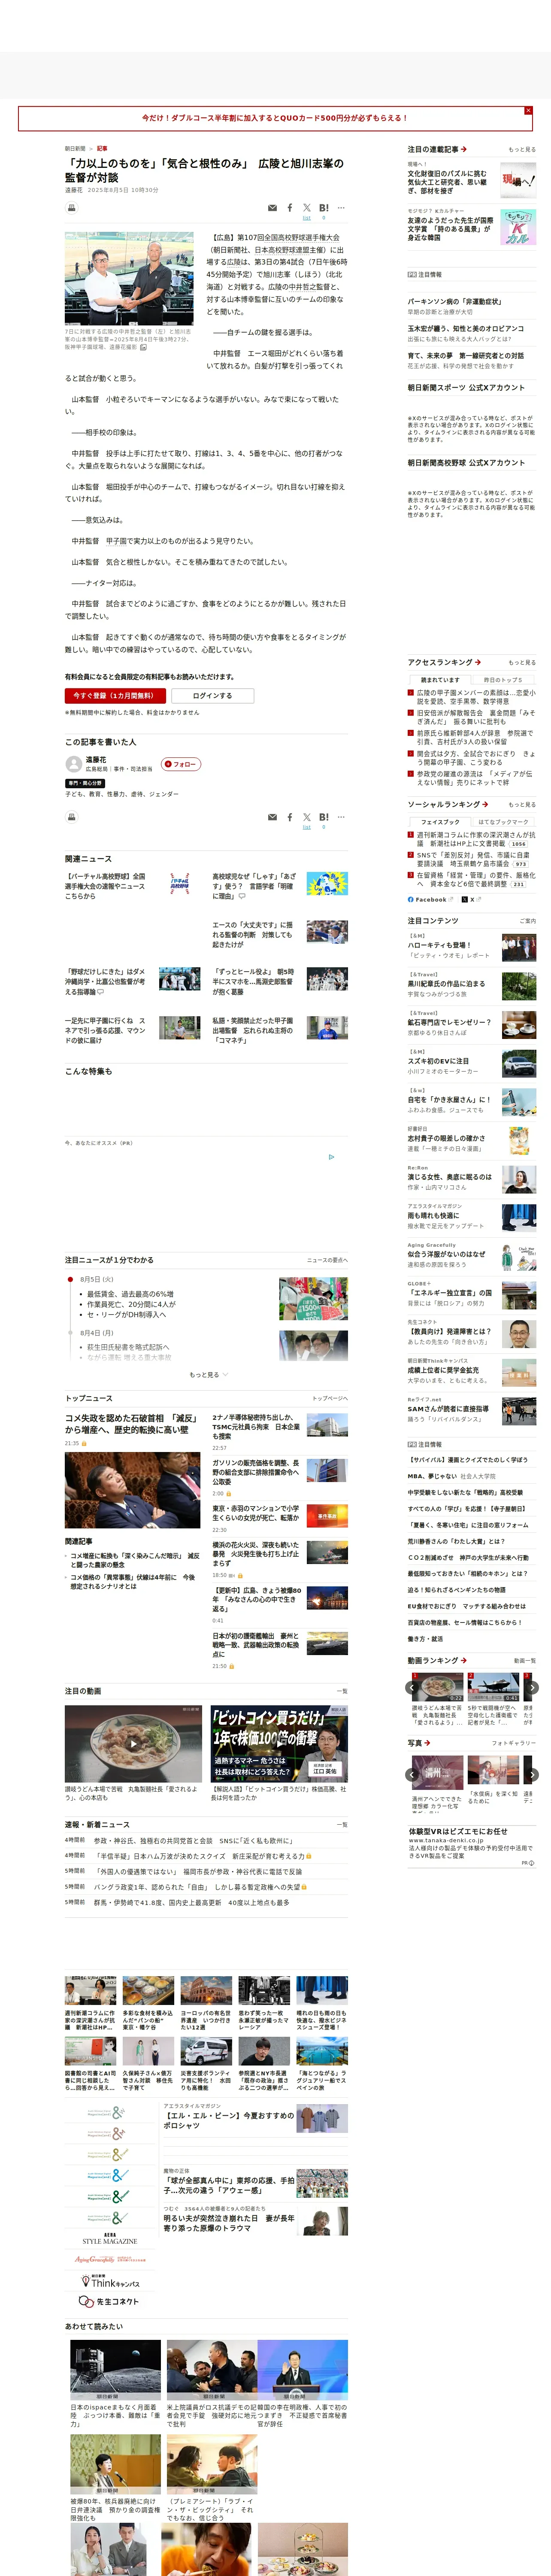Click the mail icon at article bottom

click(272, 817)
